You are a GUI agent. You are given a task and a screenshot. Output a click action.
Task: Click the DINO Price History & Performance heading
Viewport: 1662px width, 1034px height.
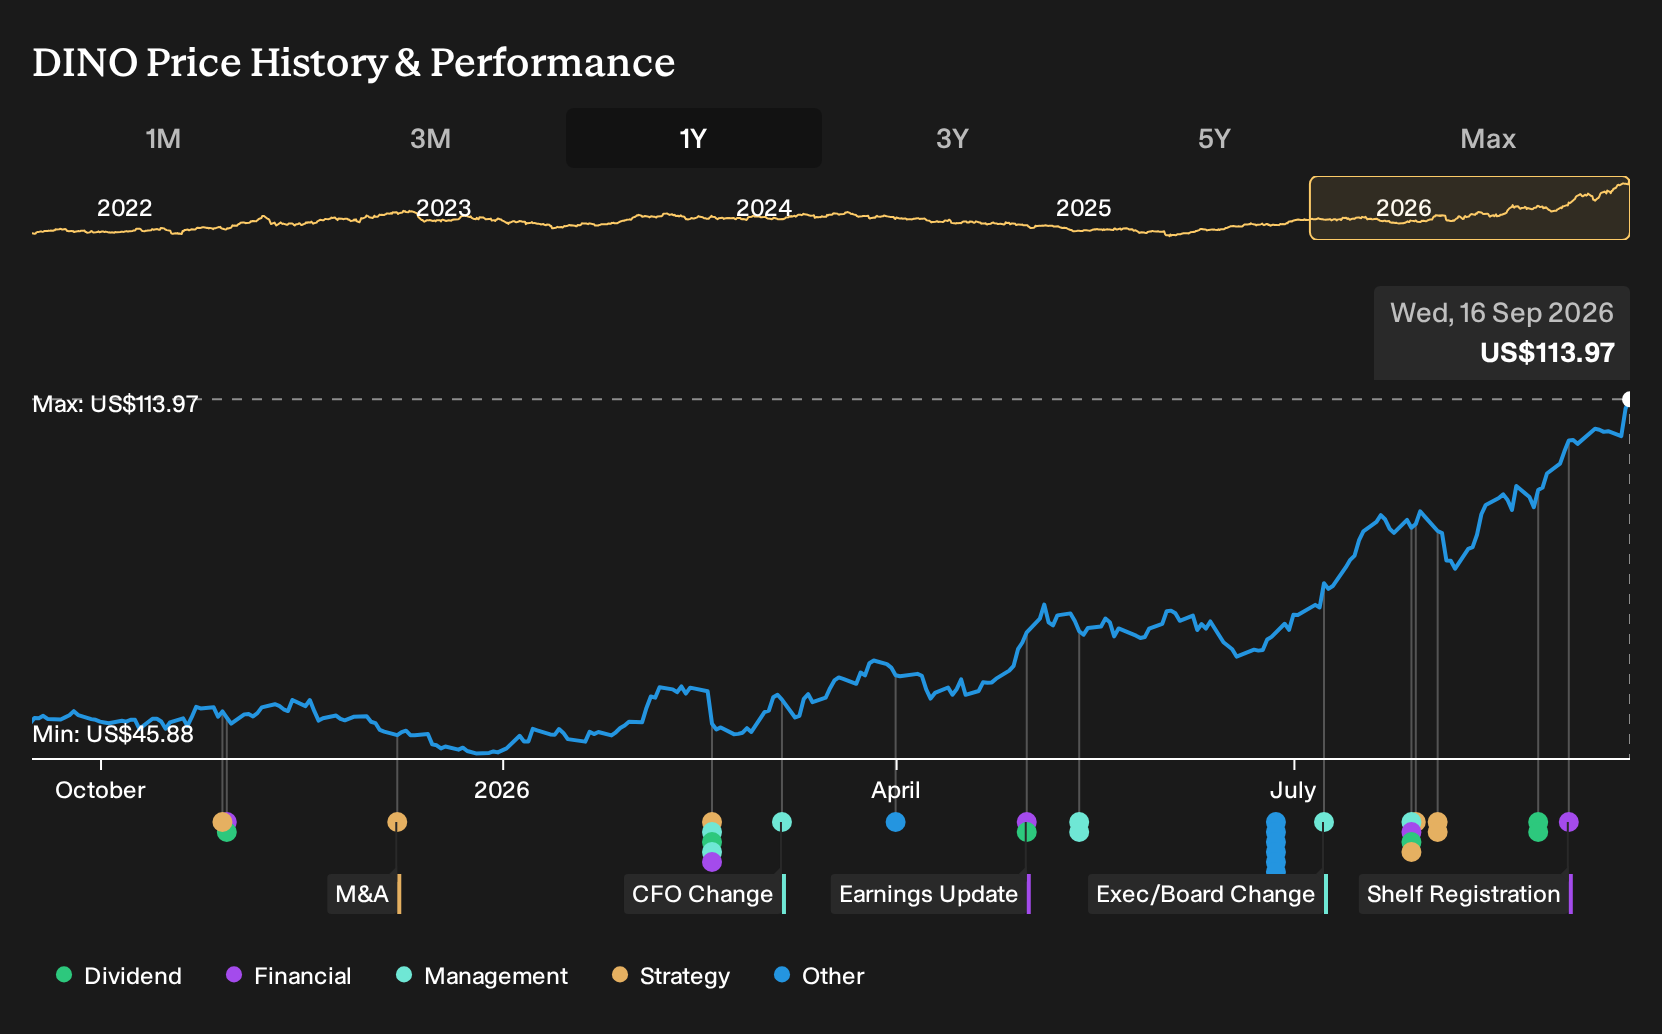coord(354,62)
